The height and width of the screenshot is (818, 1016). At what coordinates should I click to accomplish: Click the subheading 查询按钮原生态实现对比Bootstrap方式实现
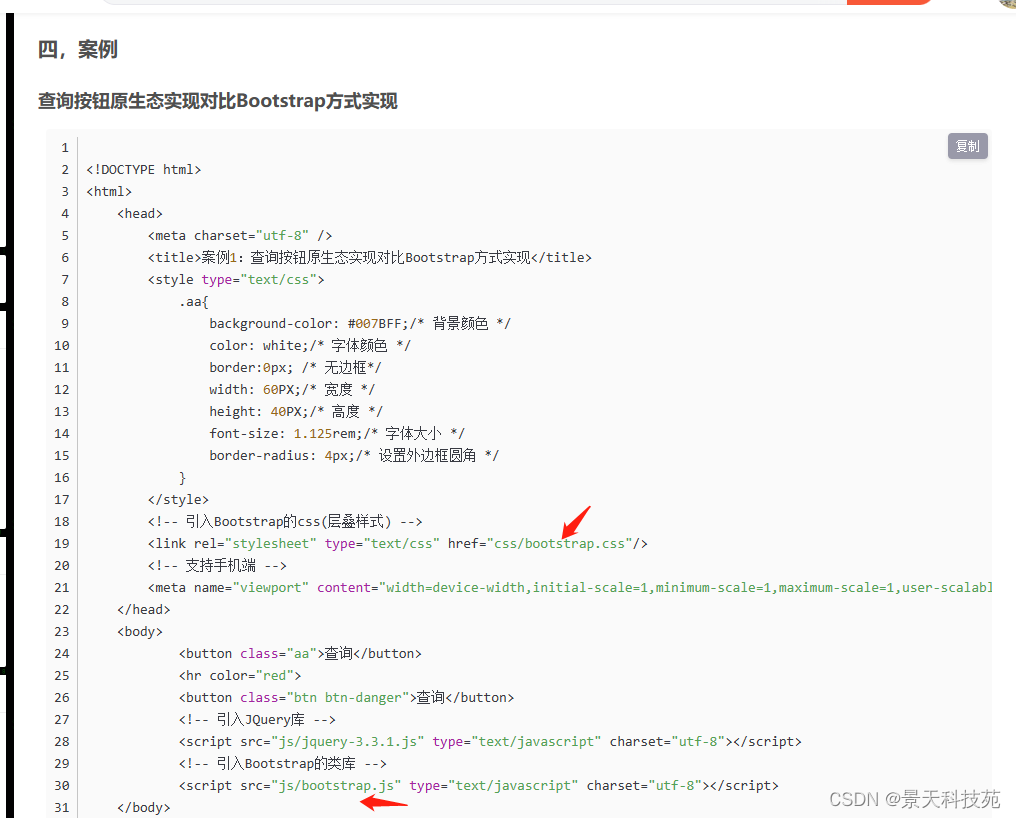coord(218,101)
